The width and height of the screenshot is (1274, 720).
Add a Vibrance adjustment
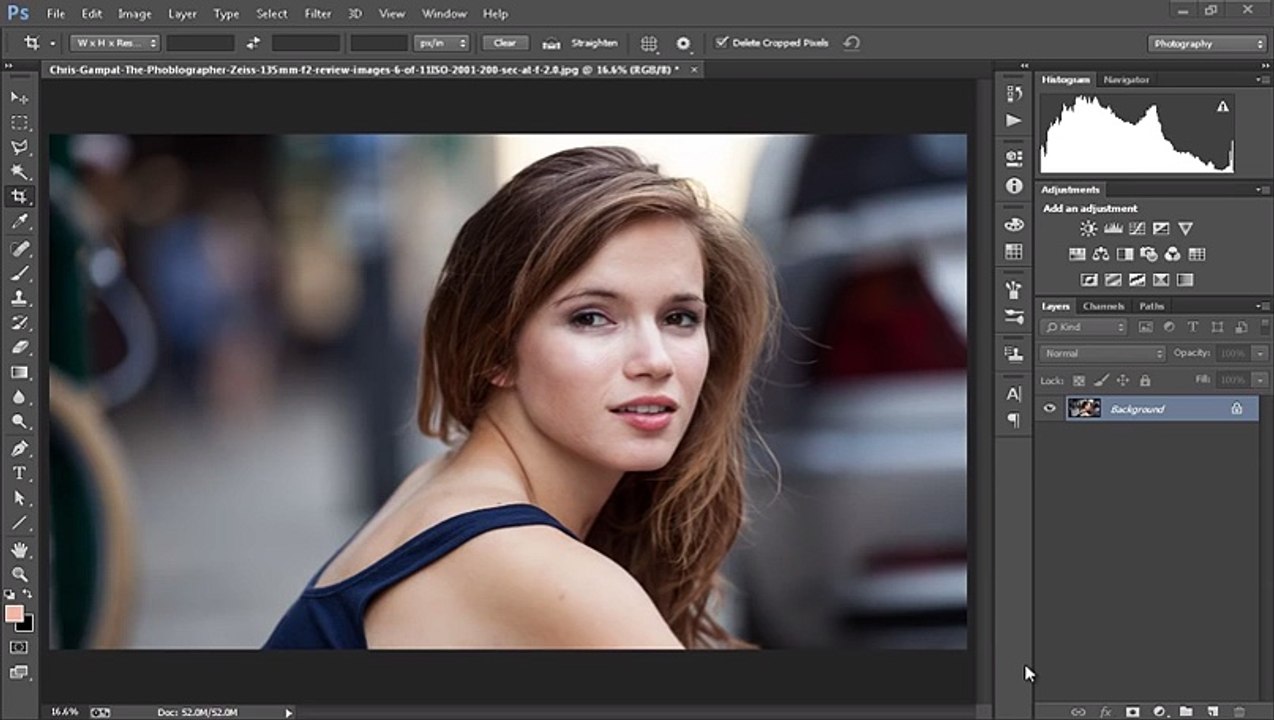[1185, 229]
